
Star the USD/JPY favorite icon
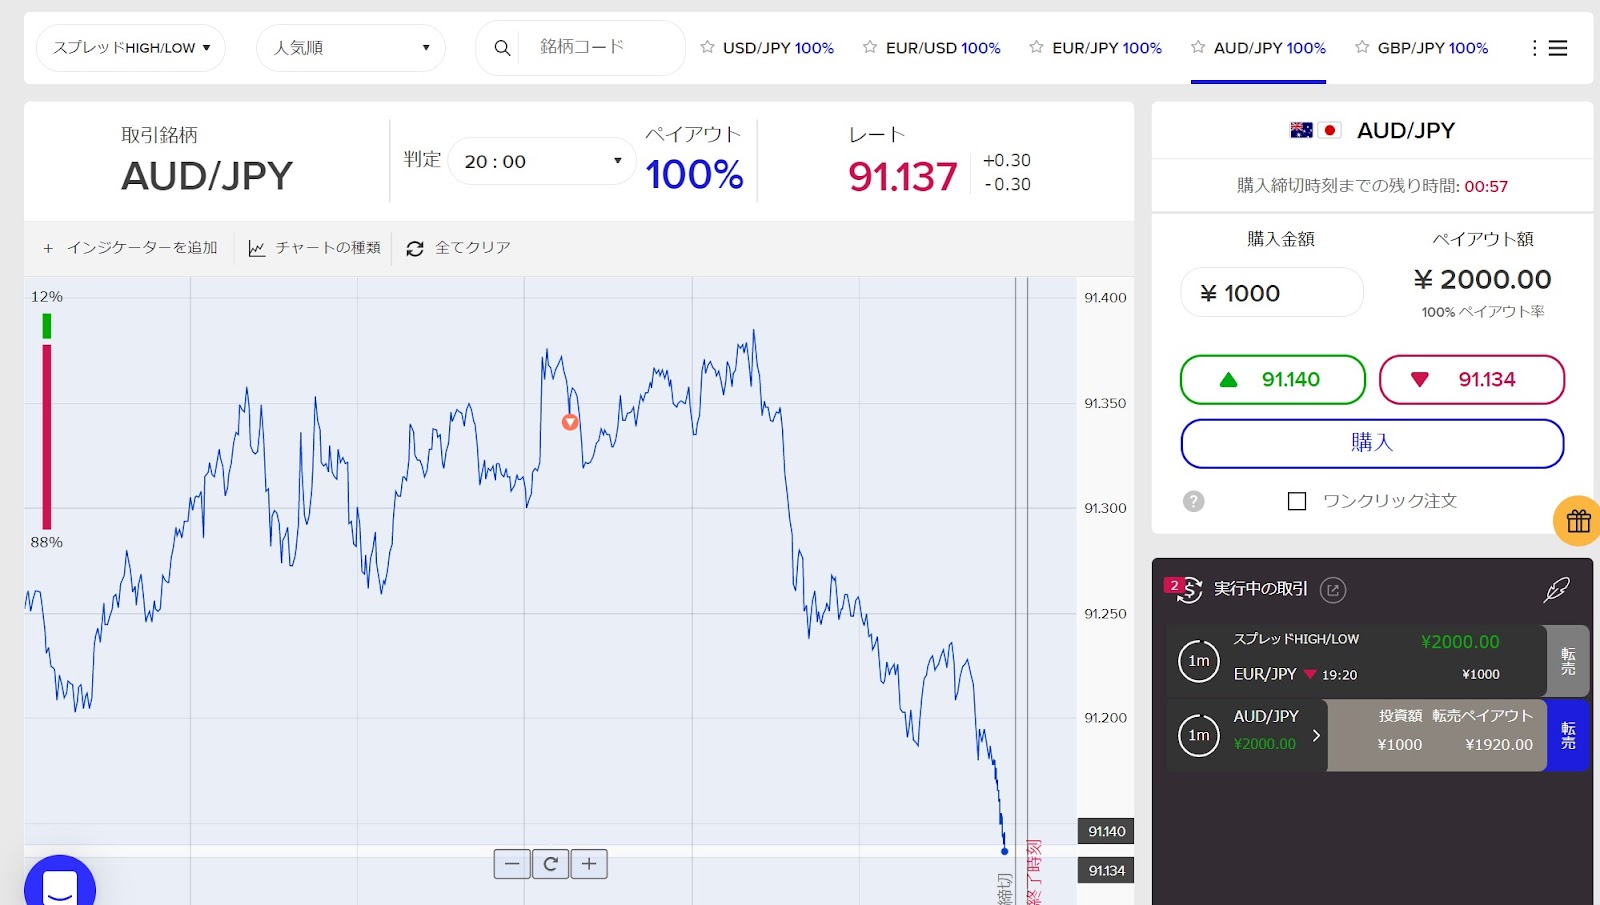707,47
